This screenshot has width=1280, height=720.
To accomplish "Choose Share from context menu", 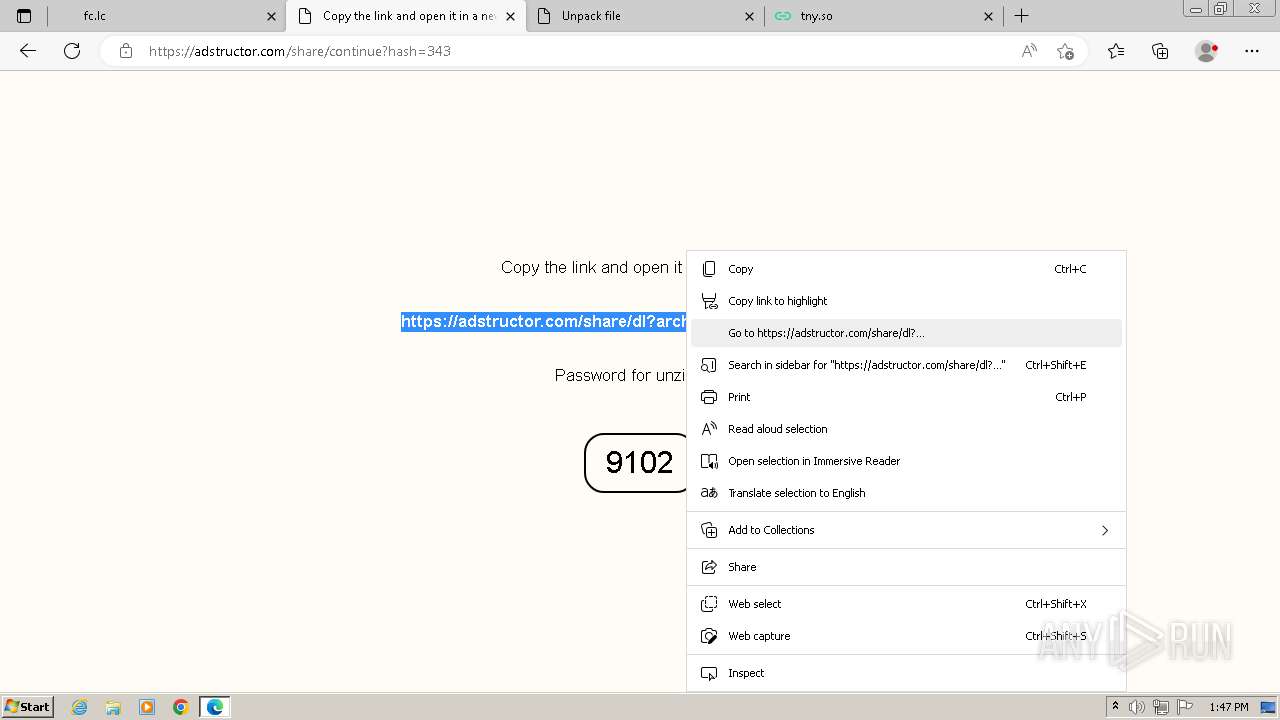I will click(906, 567).
